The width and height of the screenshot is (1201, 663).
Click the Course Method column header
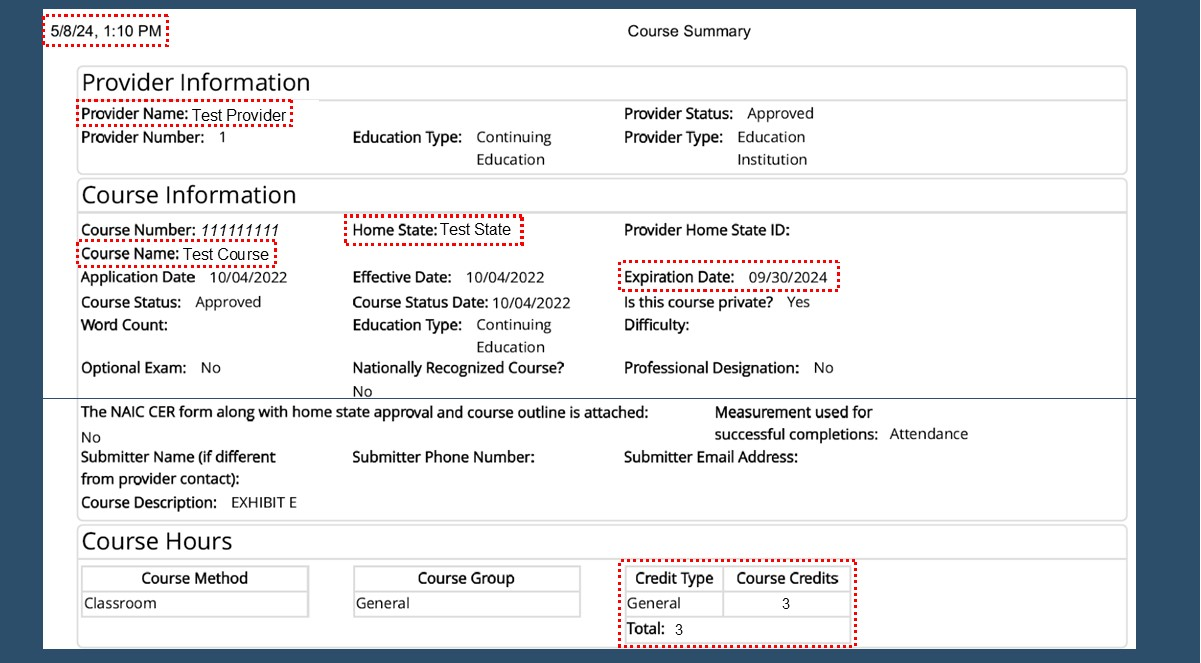tap(194, 578)
